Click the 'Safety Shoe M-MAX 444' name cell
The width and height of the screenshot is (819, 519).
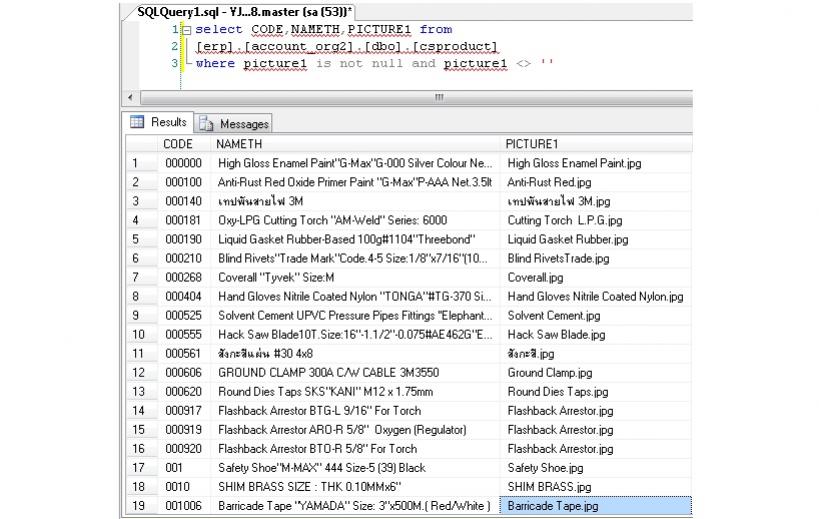click(x=355, y=468)
